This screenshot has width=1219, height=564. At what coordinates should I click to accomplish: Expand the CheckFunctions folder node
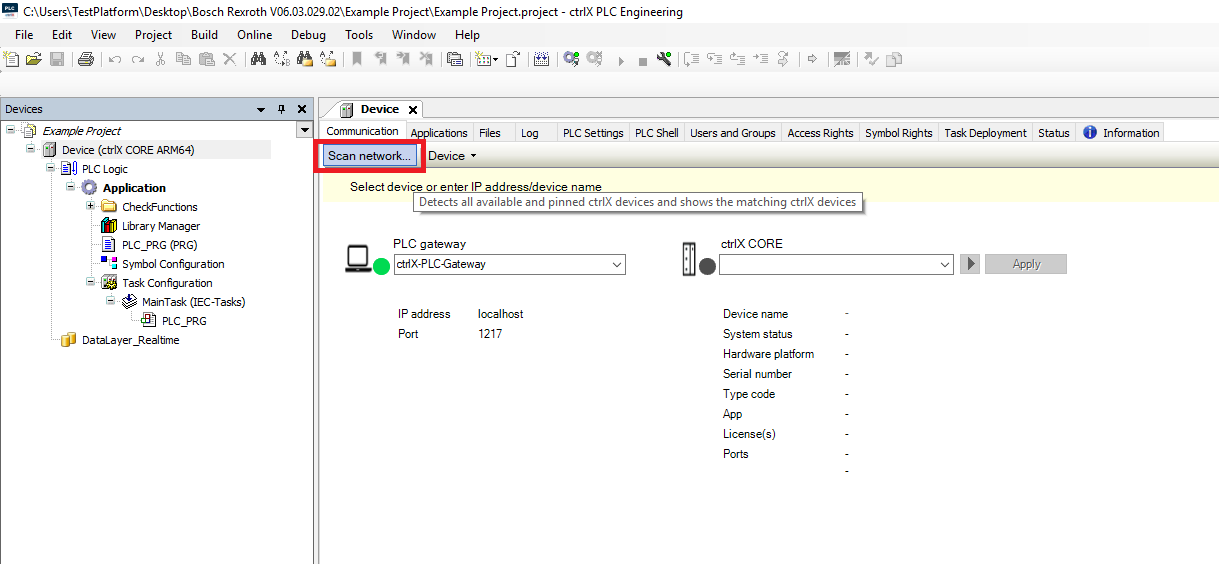click(91, 207)
